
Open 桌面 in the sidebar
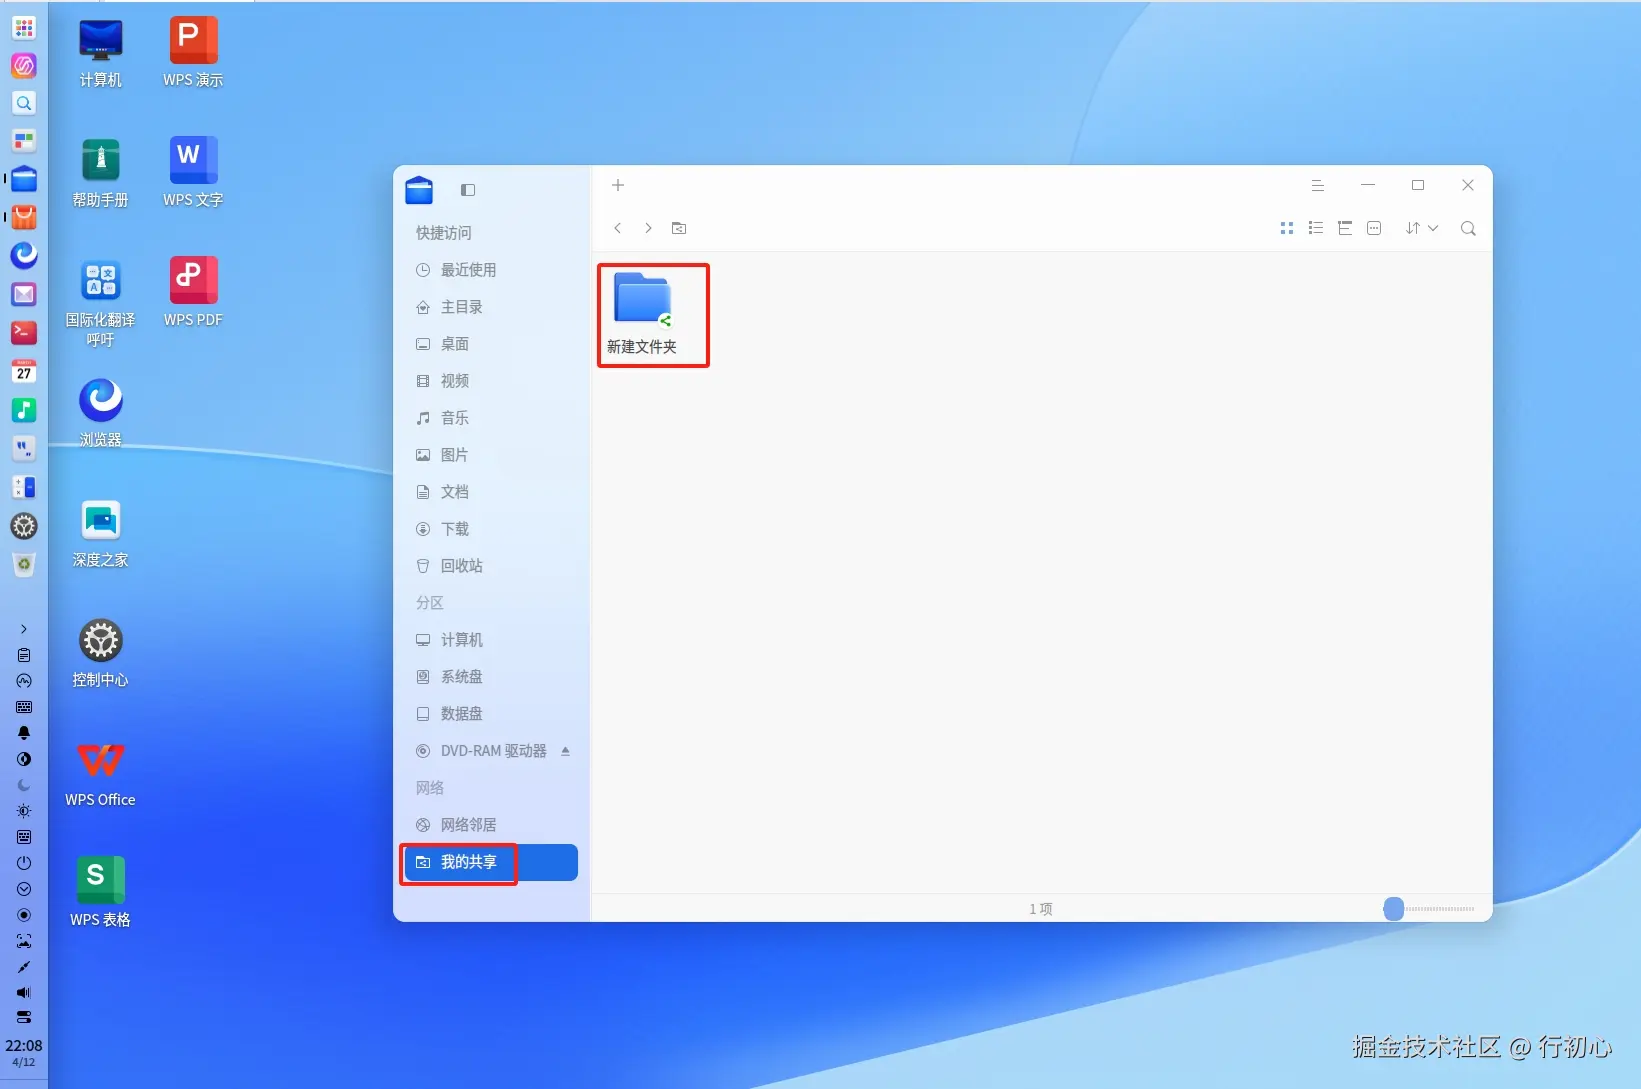(491, 344)
